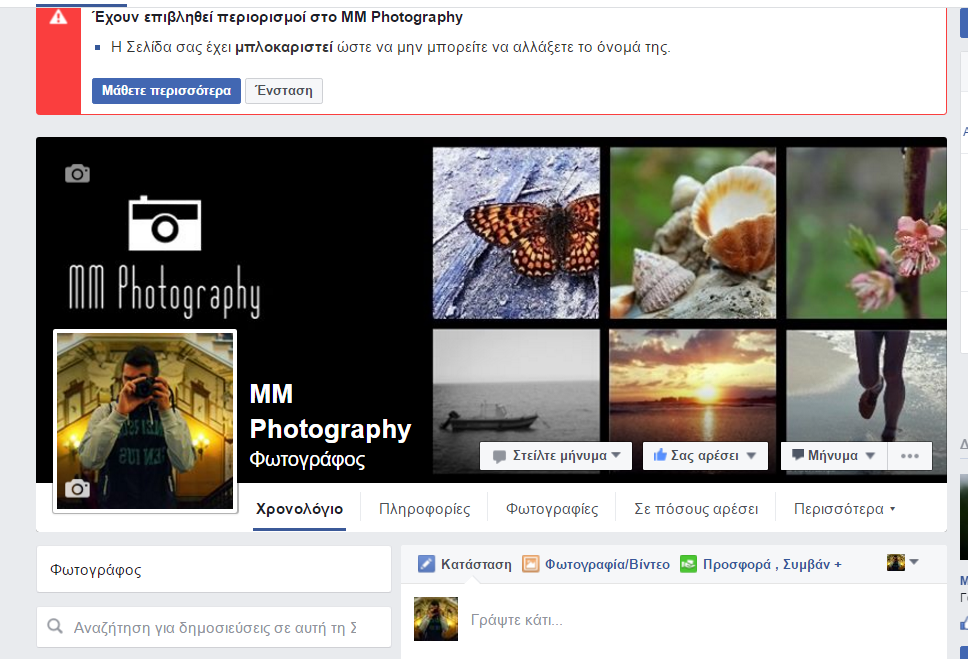Screen dimensions: 968x659
Task: Open the Μήνυμα dropdown button
Action: tap(834, 456)
